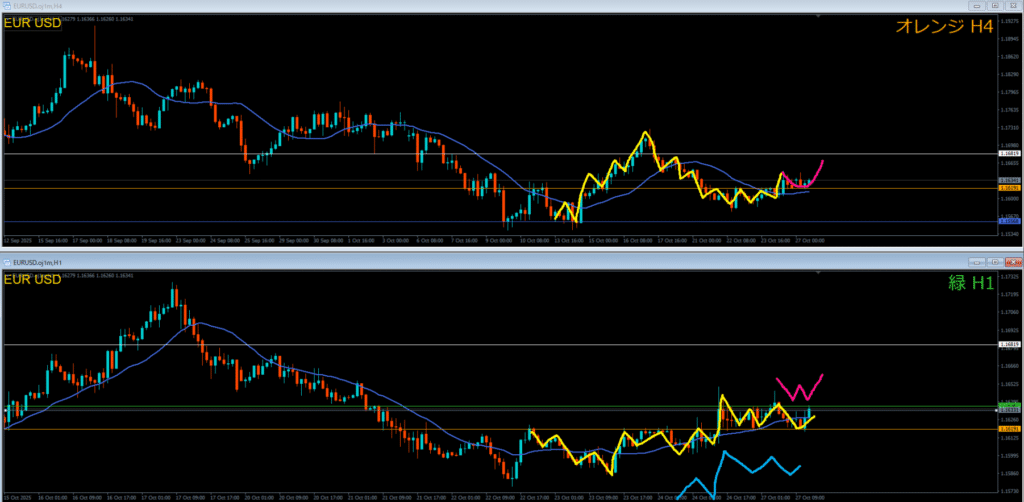Select orange price tag on H4 price axis
The width and height of the screenshot is (1024, 502).
point(1008,188)
